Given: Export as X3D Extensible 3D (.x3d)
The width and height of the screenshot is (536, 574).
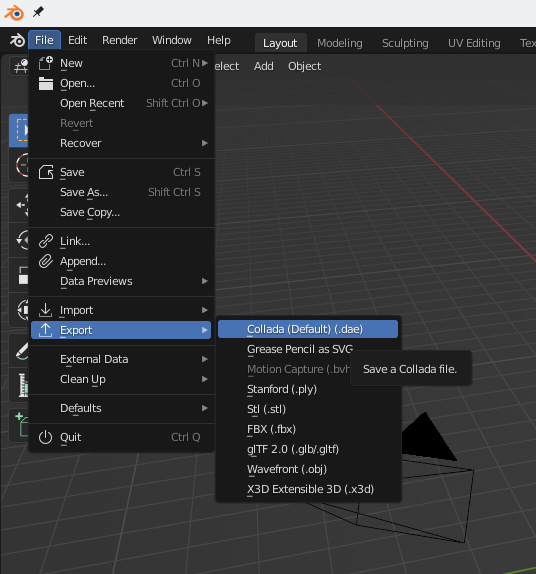Looking at the screenshot, I should [308, 489].
